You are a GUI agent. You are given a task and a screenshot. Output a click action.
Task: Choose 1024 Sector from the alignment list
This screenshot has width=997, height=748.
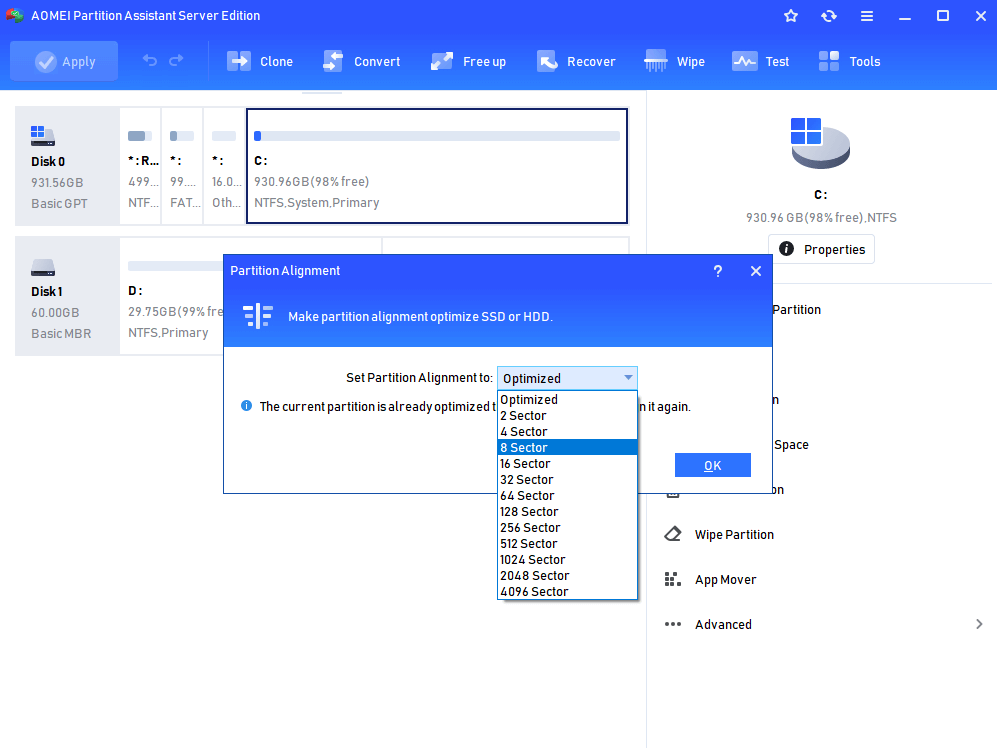tap(567, 560)
